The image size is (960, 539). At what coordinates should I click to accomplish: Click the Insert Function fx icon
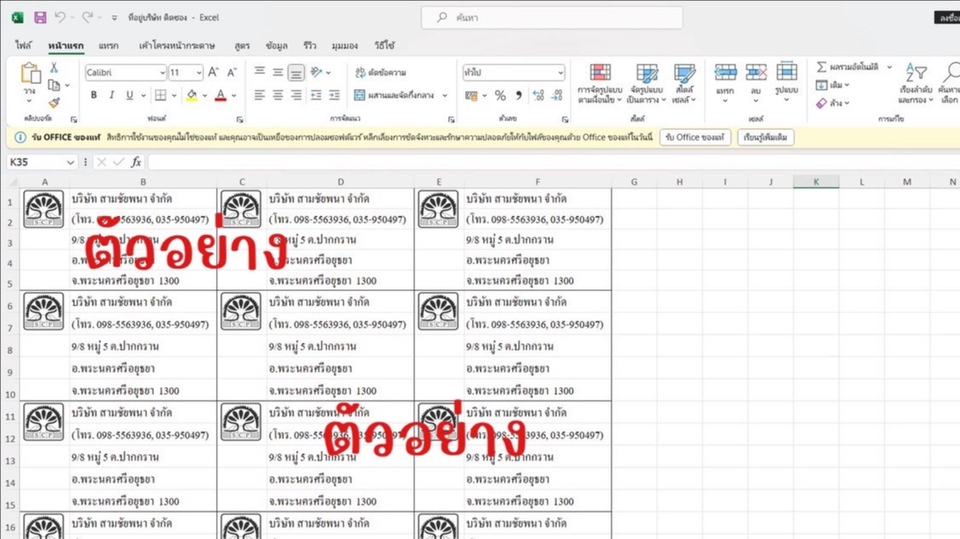[x=136, y=162]
